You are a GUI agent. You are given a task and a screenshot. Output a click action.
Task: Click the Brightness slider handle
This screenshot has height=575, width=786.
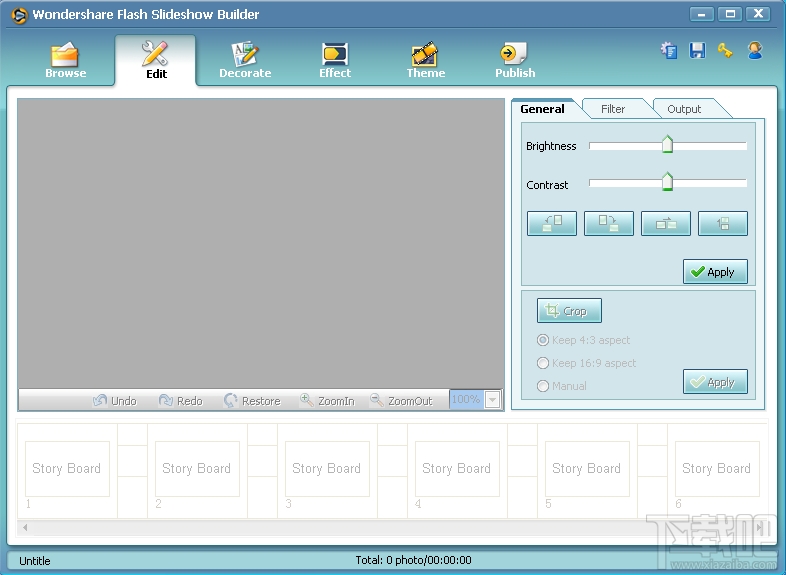(667, 144)
